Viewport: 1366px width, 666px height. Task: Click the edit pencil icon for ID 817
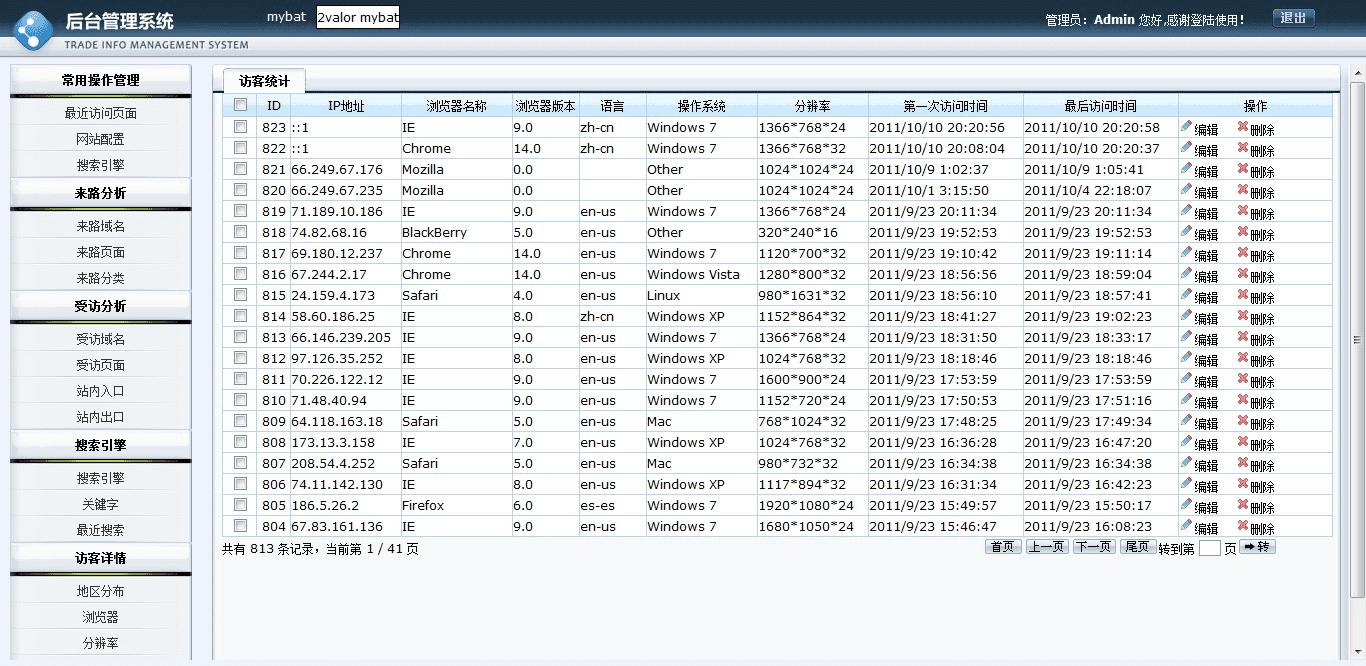click(1187, 252)
